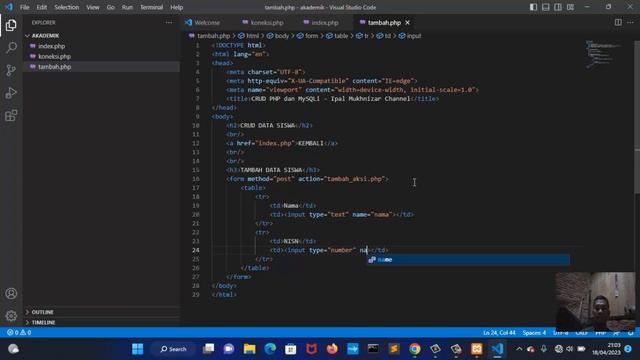Open the Accounts menu icon
Screen dimensions: 640x360
tap(11, 293)
